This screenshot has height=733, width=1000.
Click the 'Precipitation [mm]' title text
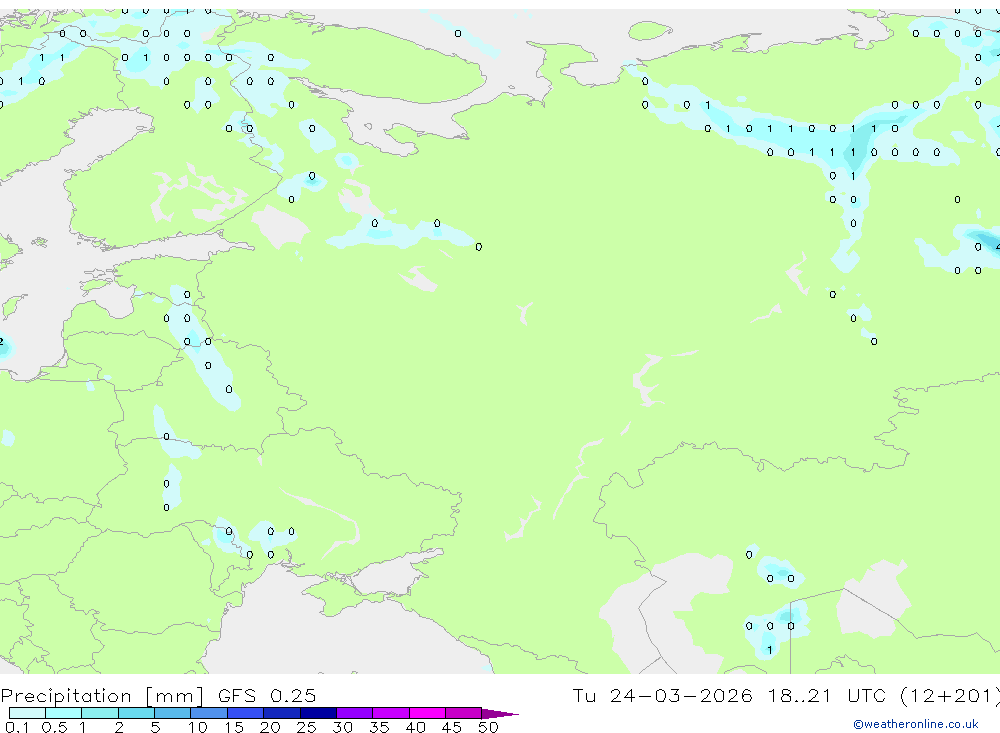point(102,696)
